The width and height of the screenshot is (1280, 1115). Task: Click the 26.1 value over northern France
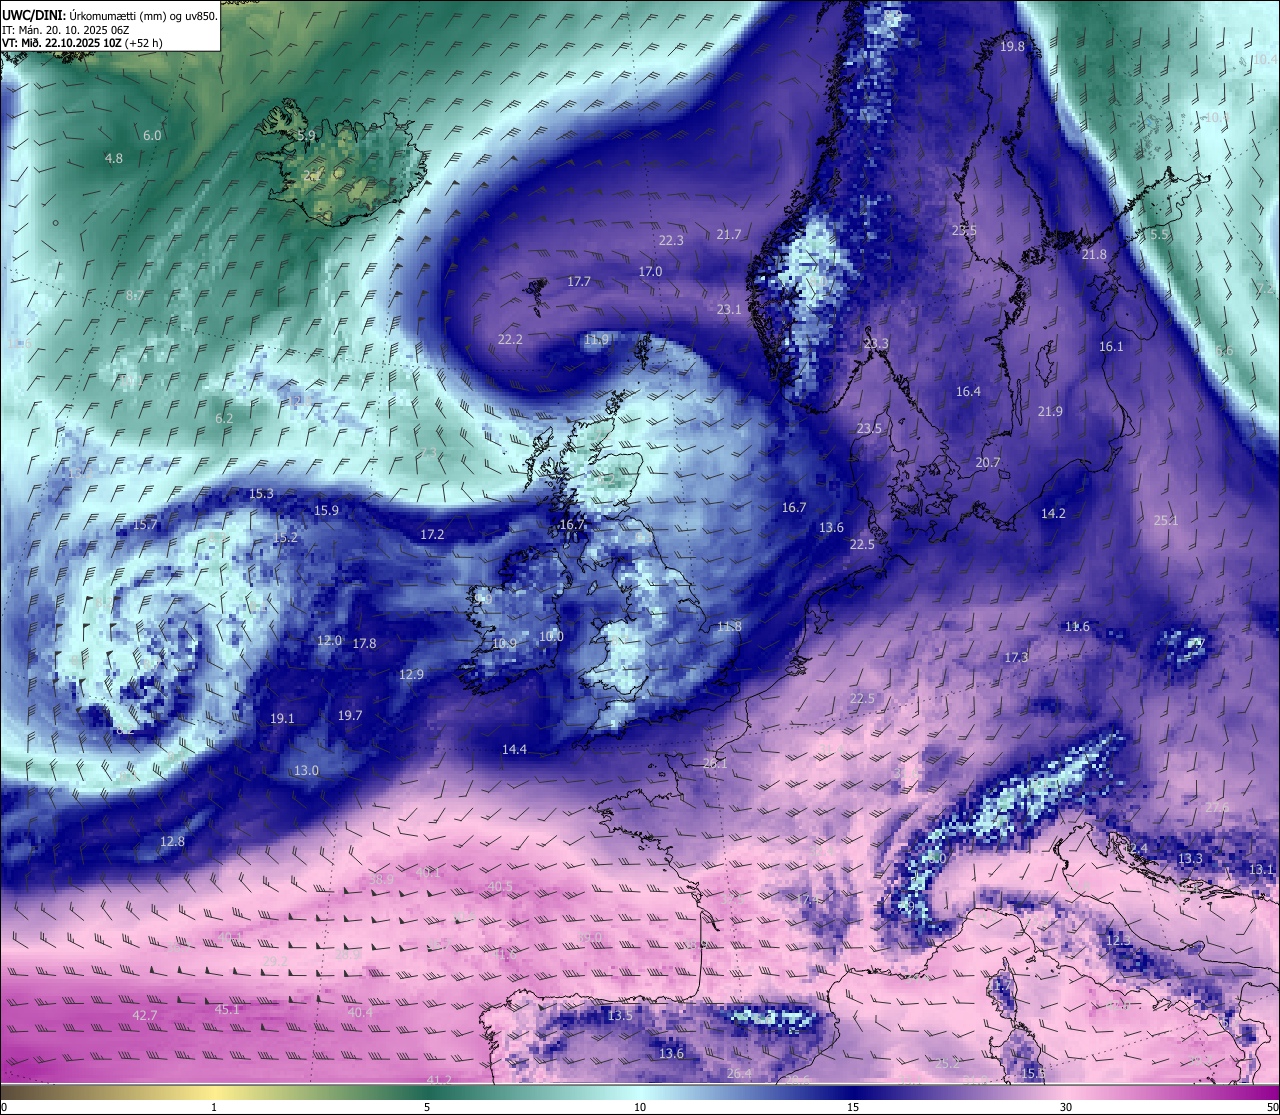click(715, 763)
